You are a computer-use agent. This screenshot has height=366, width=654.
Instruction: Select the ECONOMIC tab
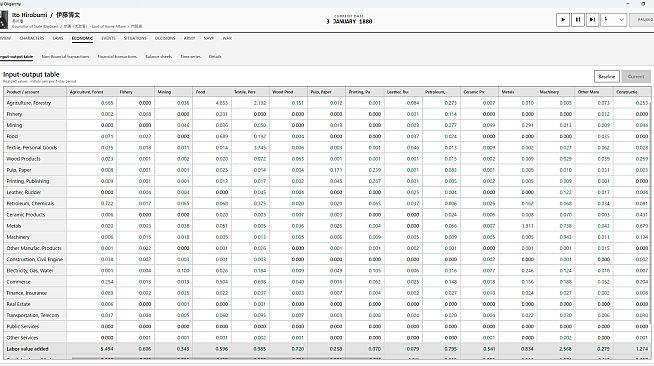coord(82,38)
